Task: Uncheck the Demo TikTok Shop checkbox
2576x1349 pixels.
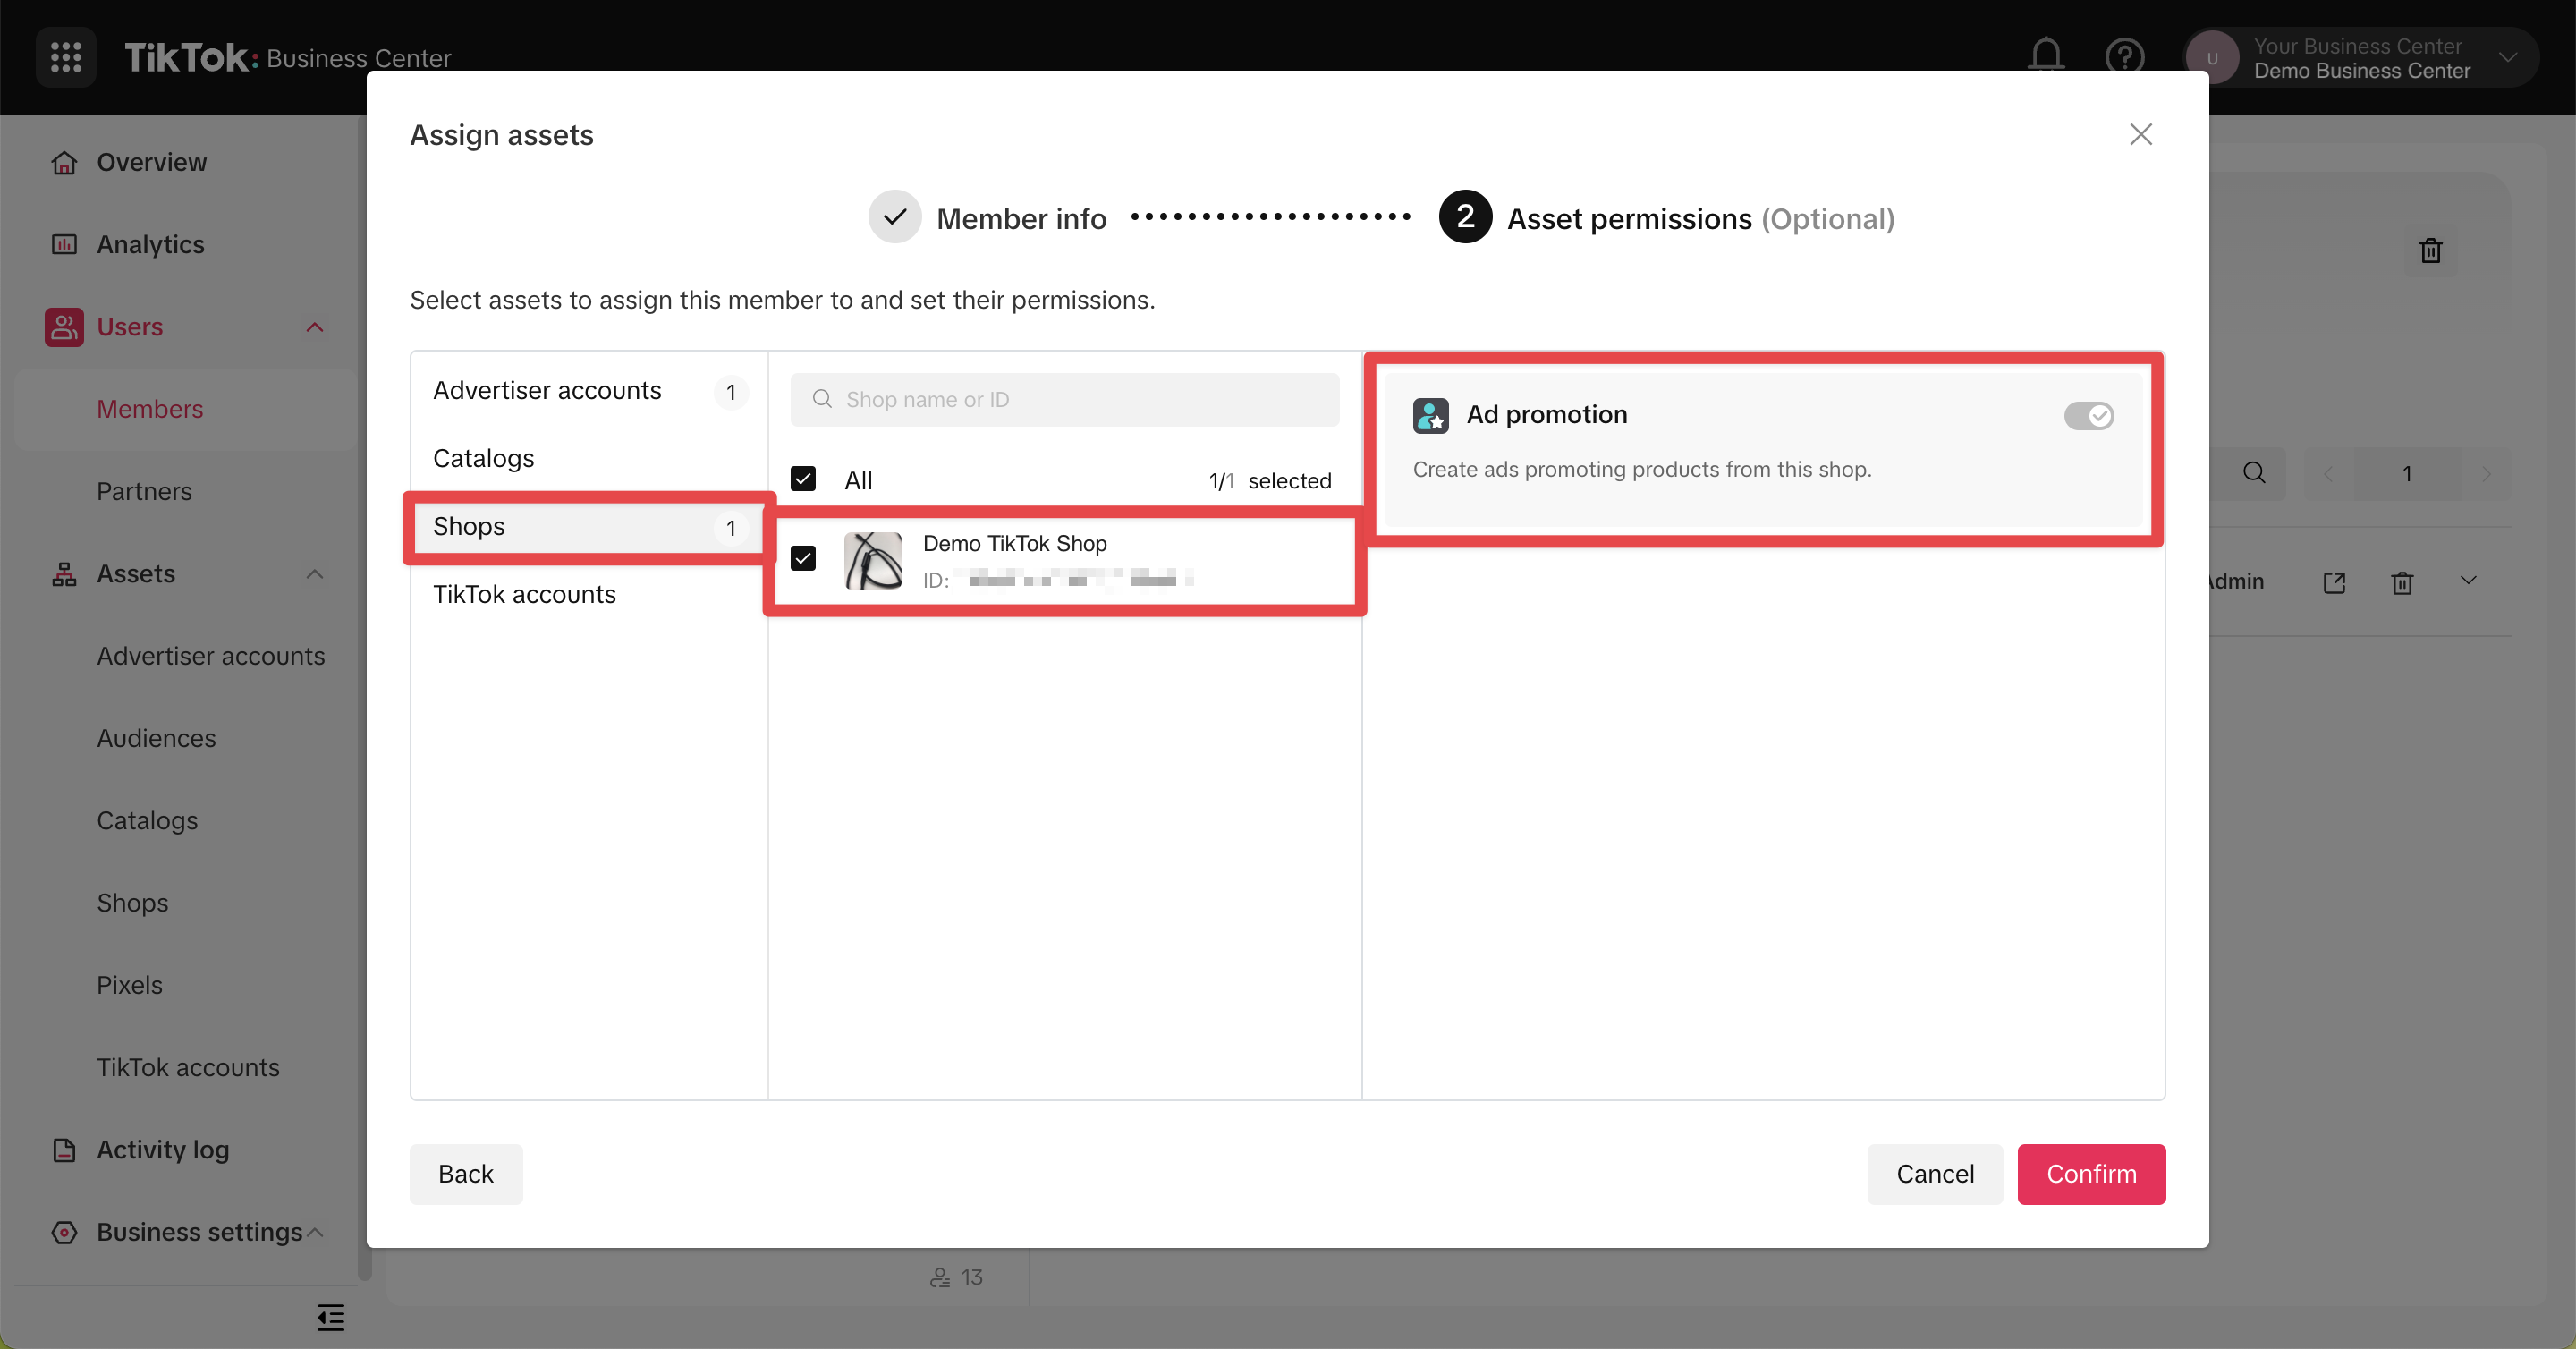Action: [x=803, y=558]
